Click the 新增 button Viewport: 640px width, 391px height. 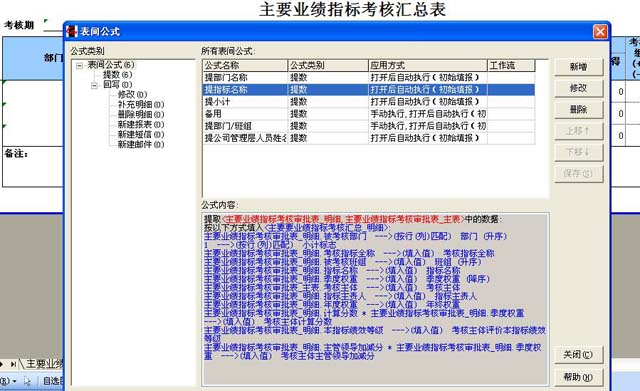pos(578,67)
